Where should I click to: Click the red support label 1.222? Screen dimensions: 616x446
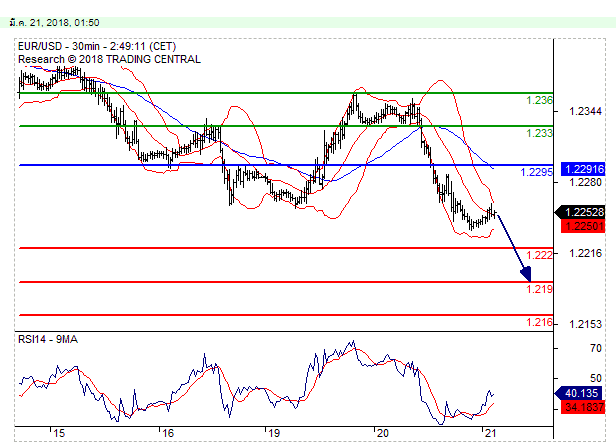pos(539,255)
